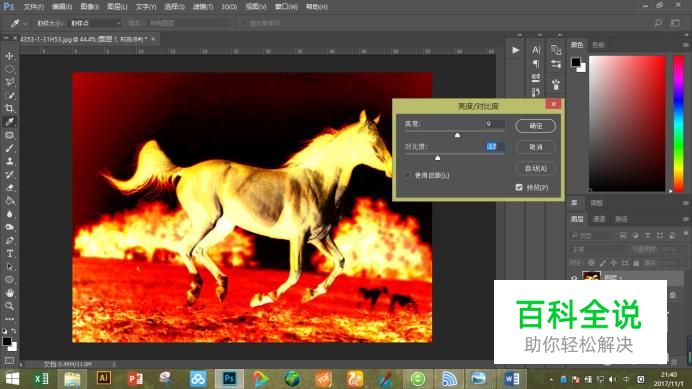Open the Color panel options menu

pyautogui.click(x=685, y=45)
